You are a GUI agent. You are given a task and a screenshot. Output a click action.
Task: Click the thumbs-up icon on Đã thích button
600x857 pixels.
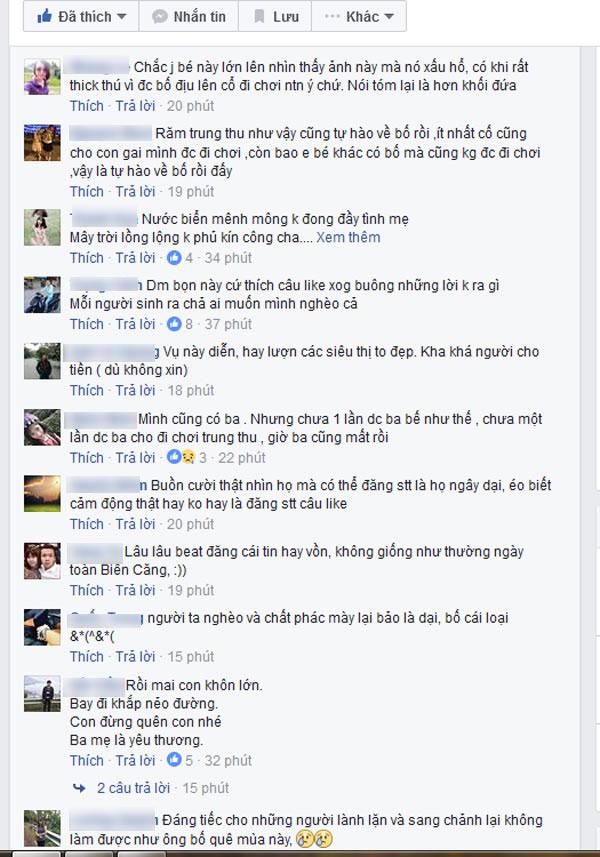click(x=44, y=16)
